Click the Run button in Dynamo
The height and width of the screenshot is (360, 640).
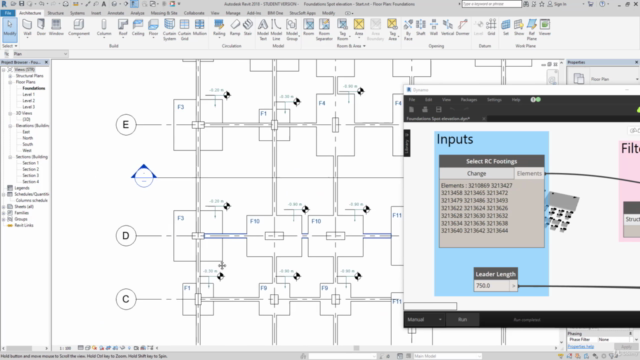[x=462, y=320]
